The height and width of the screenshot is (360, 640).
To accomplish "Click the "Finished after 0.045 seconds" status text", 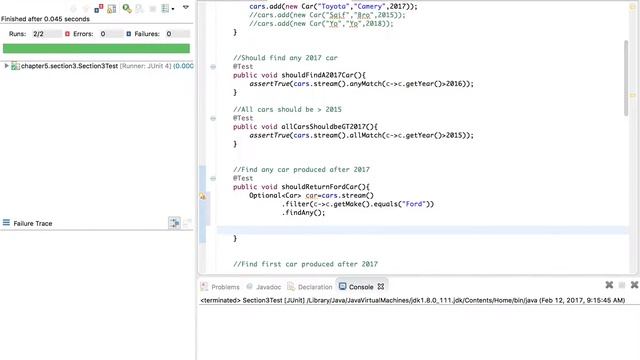I will 45,19.
